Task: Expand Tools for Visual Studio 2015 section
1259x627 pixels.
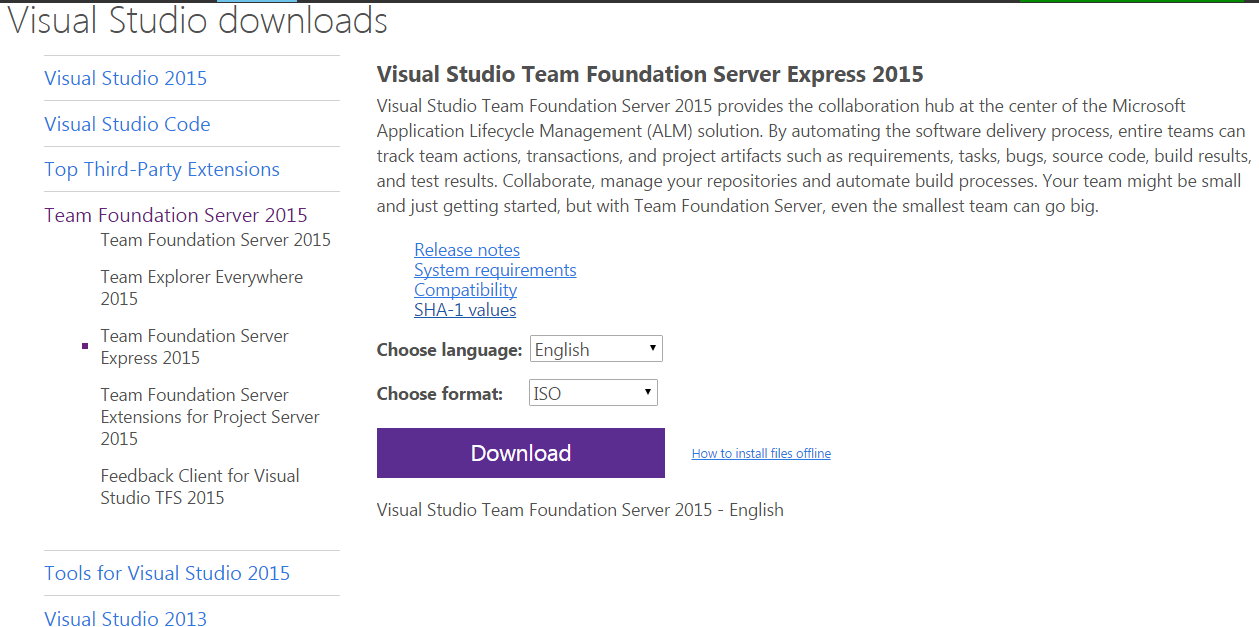Action: (x=166, y=573)
